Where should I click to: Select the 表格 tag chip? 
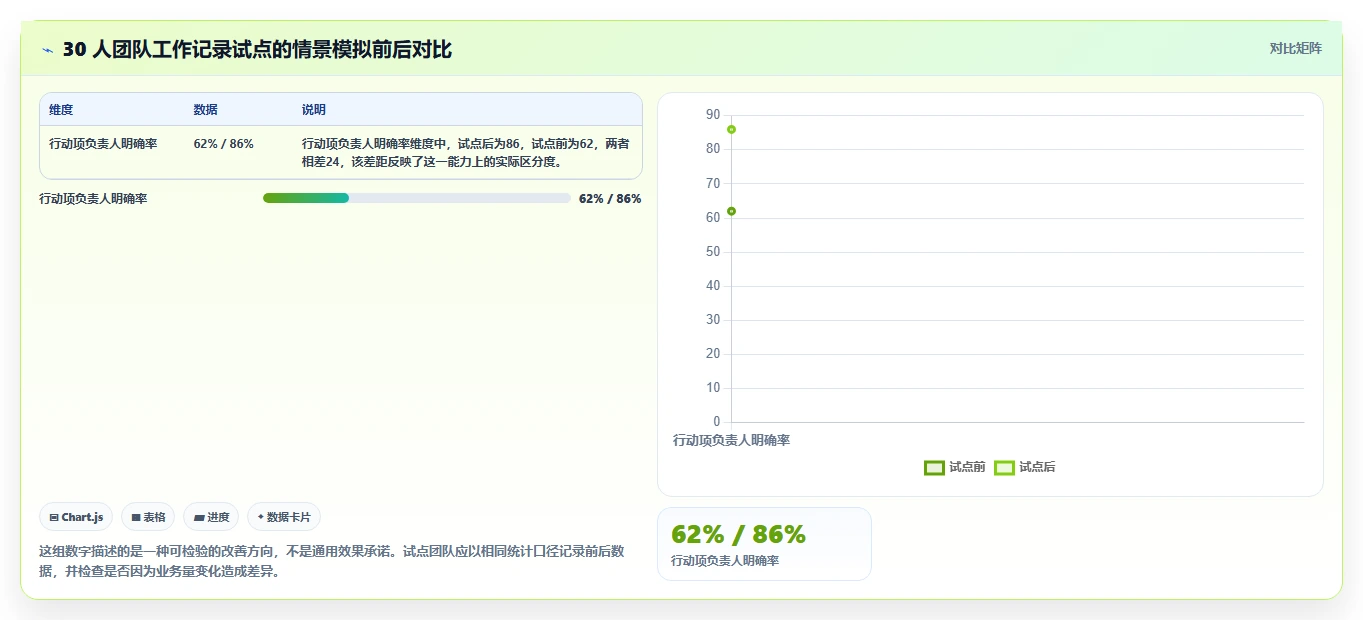(x=148, y=517)
